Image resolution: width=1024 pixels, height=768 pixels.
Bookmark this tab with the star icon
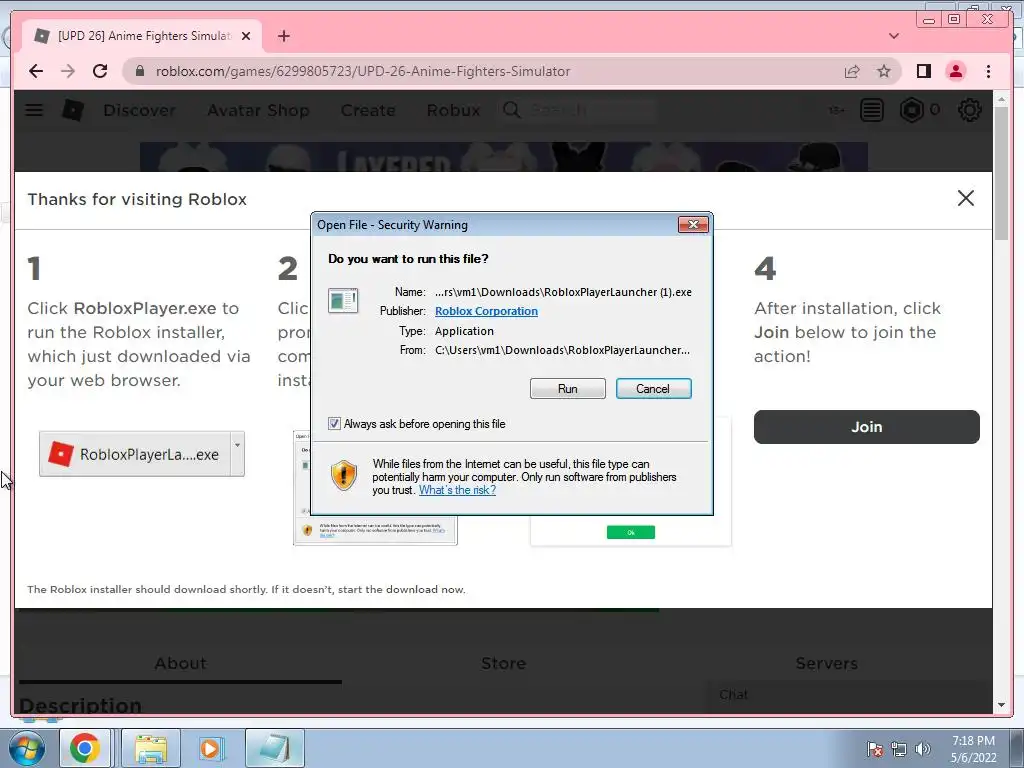(884, 71)
